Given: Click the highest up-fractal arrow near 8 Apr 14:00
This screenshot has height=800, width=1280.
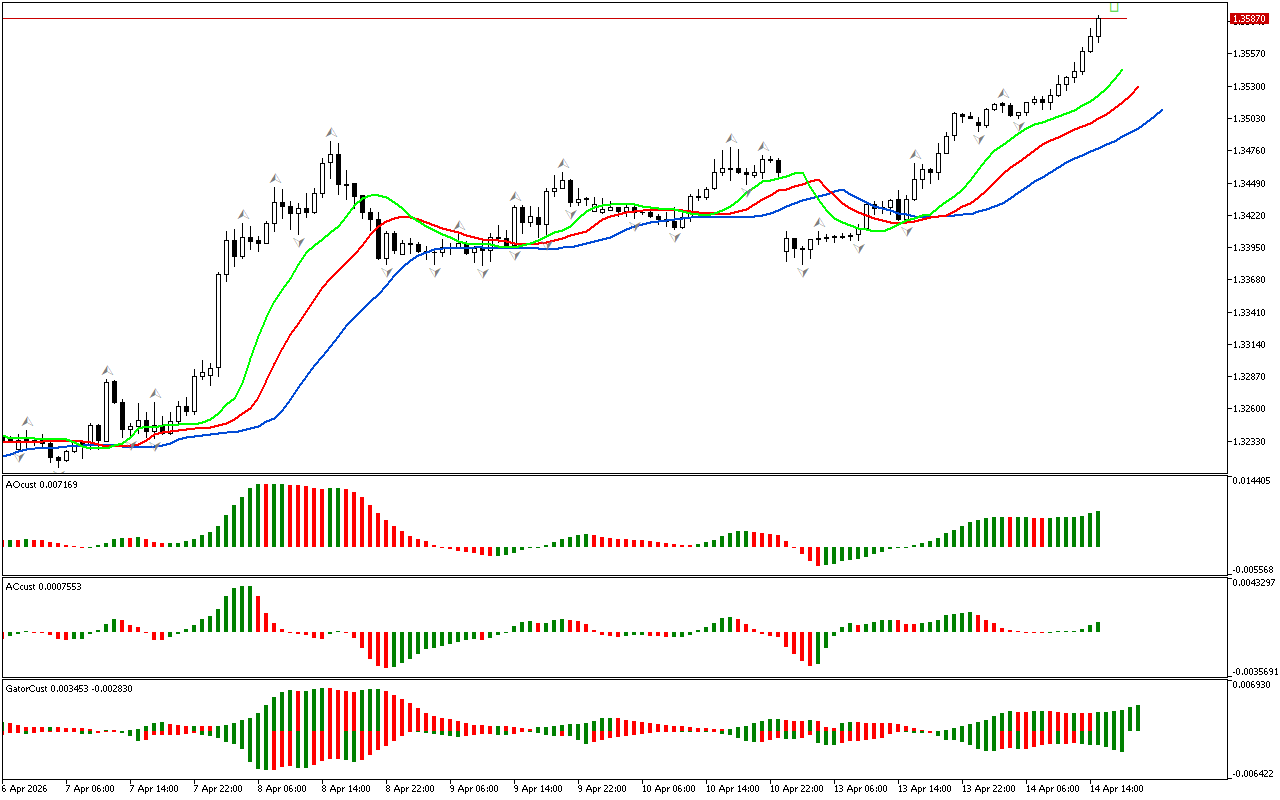Looking at the screenshot, I should coord(330,132).
